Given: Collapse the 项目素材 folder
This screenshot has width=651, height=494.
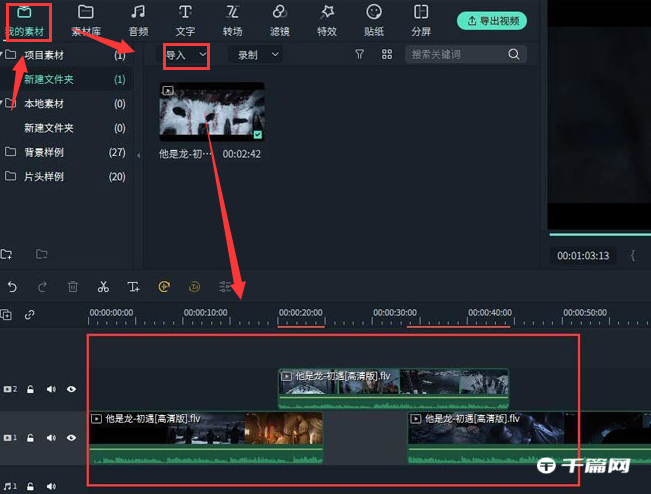Looking at the screenshot, I should pos(2,54).
